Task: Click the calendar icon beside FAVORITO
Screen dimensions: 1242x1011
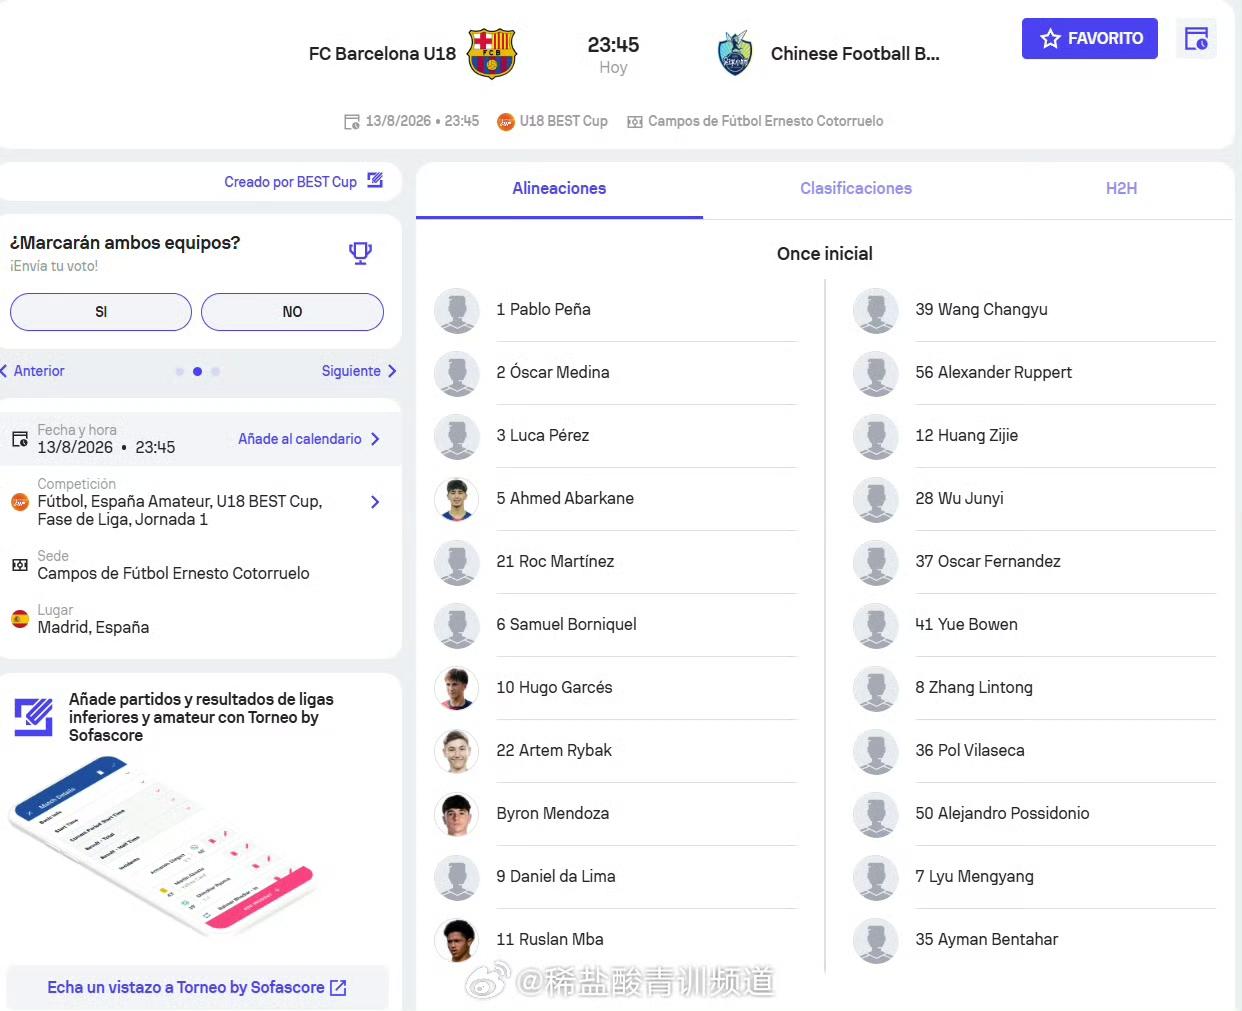Action: point(1196,39)
